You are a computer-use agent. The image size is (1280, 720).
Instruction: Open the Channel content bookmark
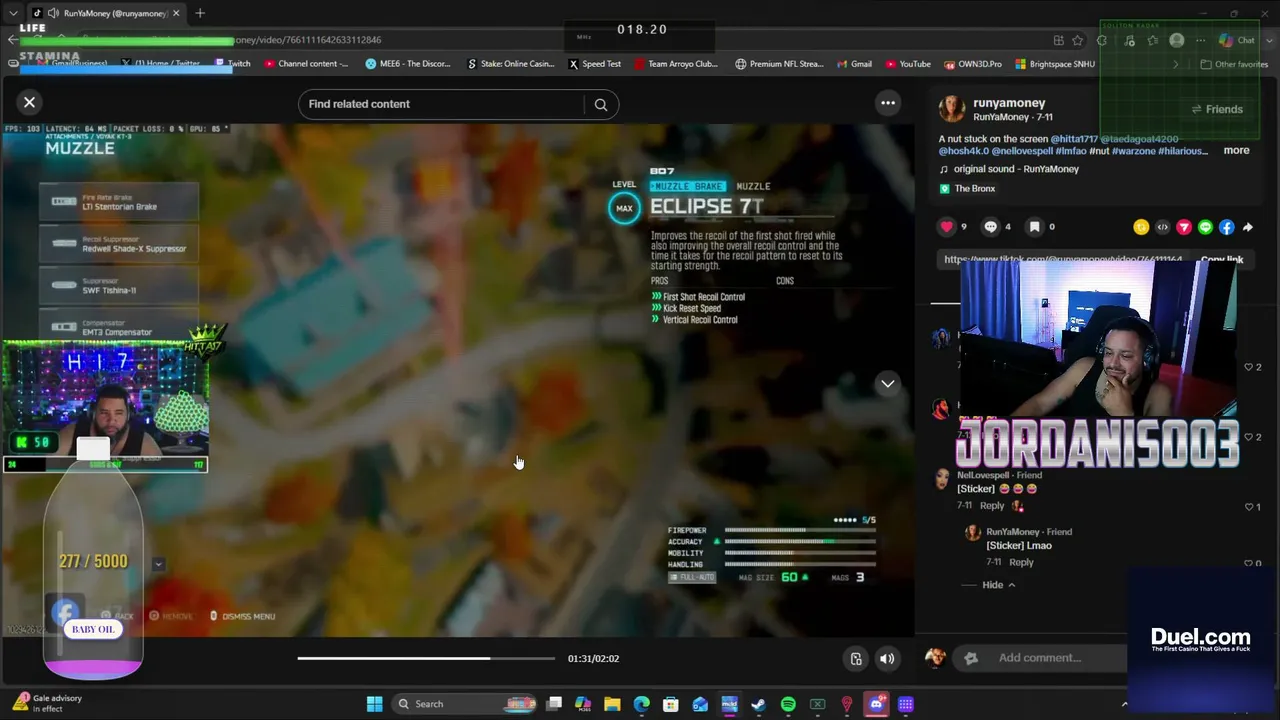(x=306, y=64)
